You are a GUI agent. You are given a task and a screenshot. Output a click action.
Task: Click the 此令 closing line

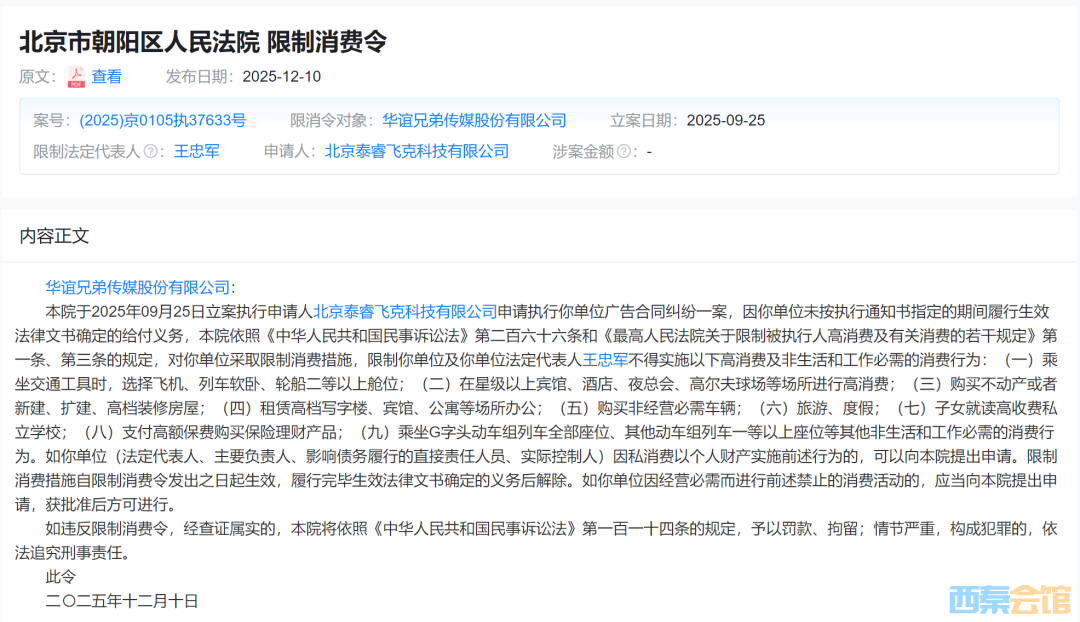pos(60,577)
